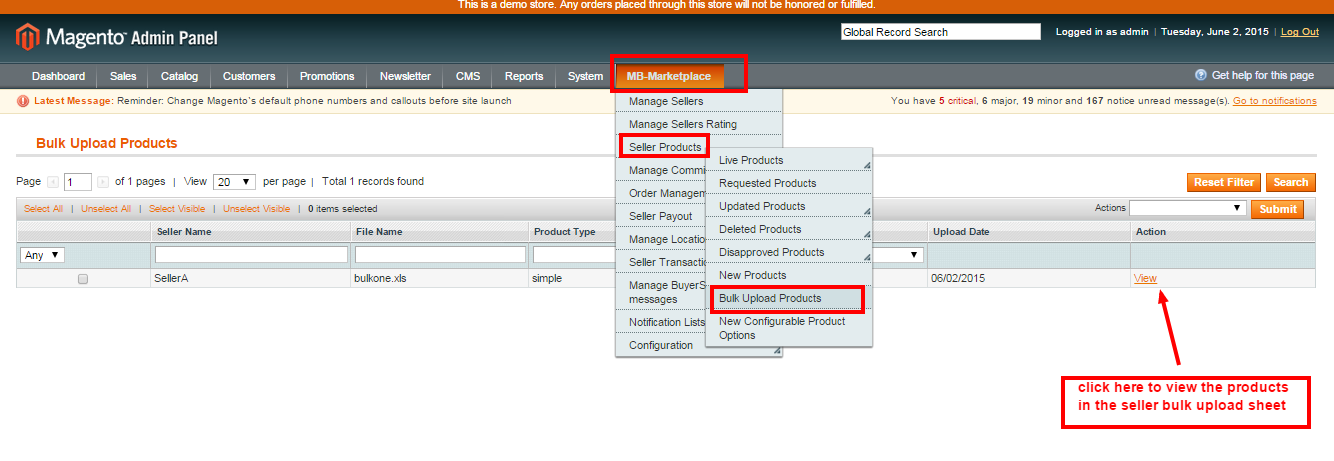This screenshot has width=1334, height=461.
Task: Click Go to notifications link
Action: click(1275, 101)
